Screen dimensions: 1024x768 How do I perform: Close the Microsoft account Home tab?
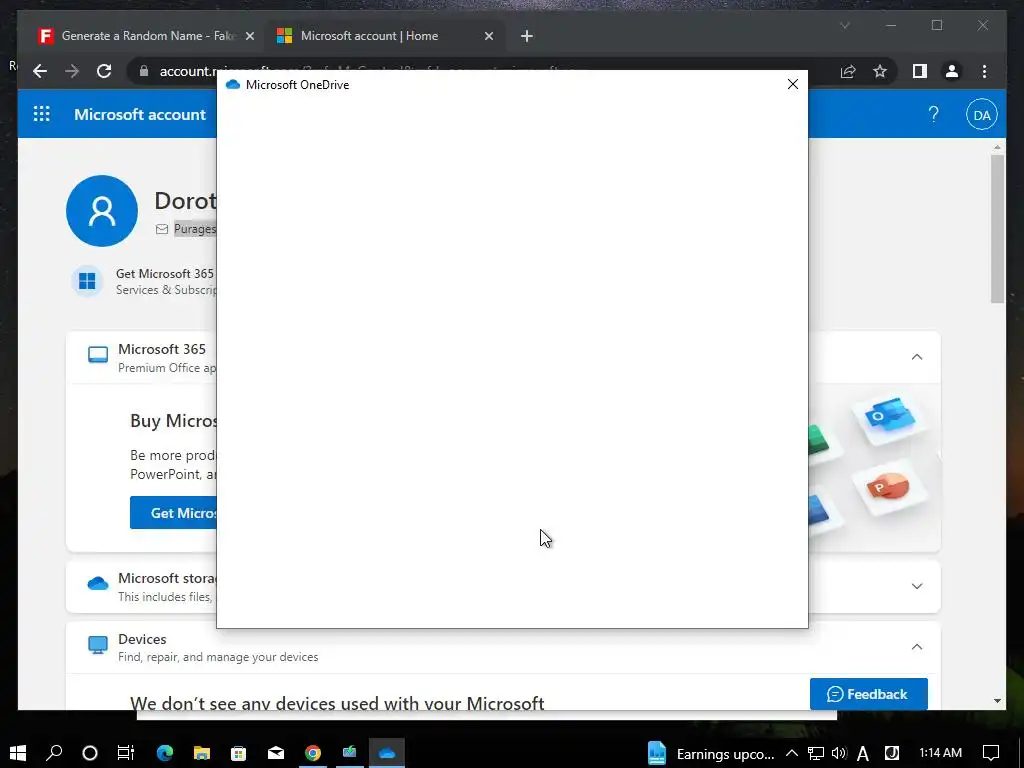click(488, 36)
